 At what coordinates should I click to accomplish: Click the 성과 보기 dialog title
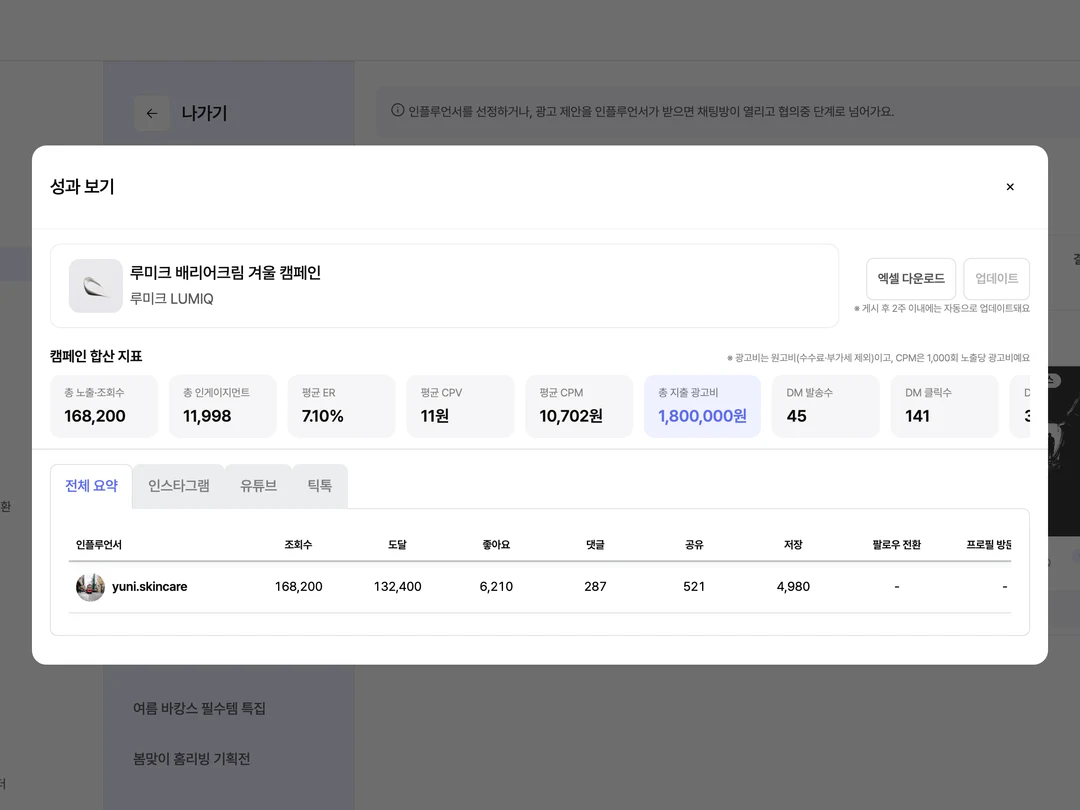point(82,187)
